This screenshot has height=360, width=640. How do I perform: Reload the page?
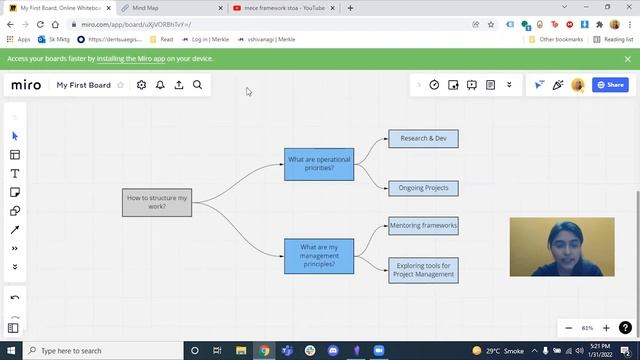40,24
